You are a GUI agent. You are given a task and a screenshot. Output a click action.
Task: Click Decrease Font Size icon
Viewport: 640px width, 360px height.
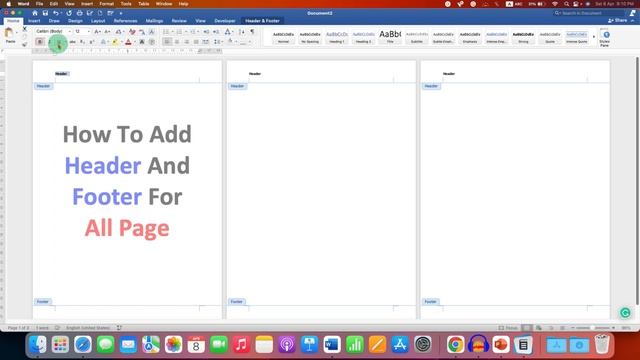point(107,31)
